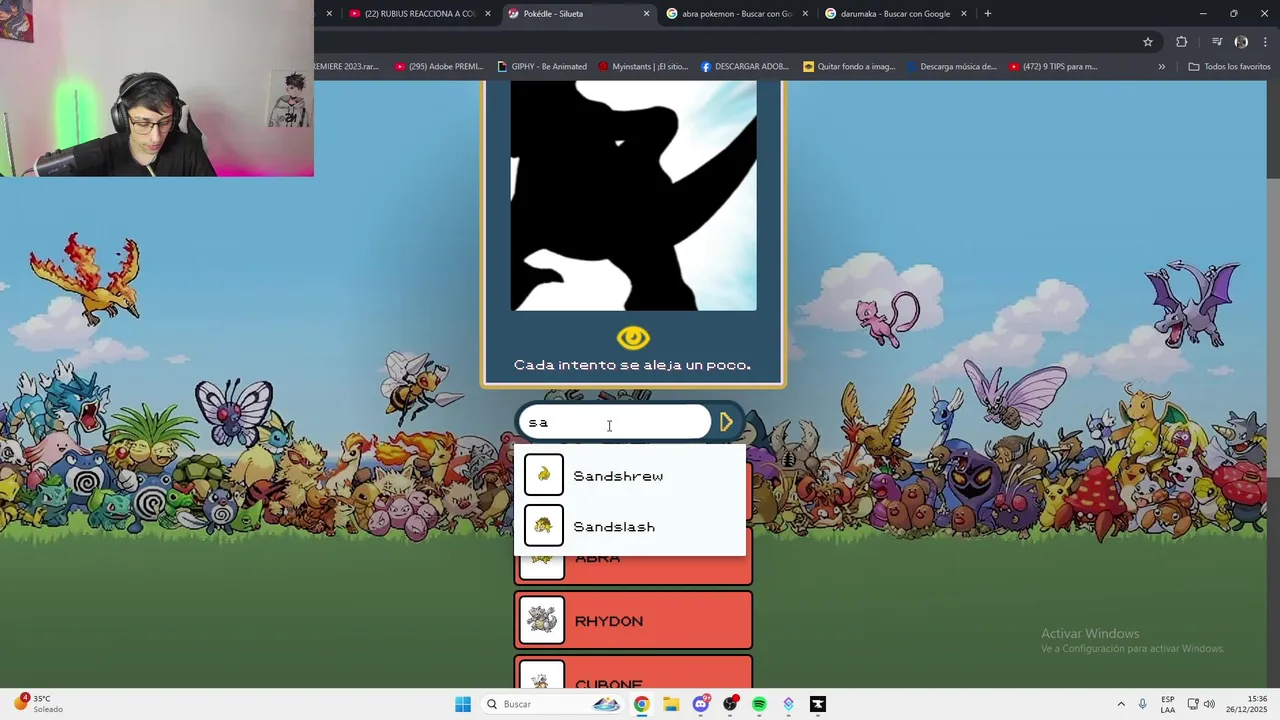Close the darumaka search tab
Viewport: 1280px width, 720px height.
click(x=964, y=14)
